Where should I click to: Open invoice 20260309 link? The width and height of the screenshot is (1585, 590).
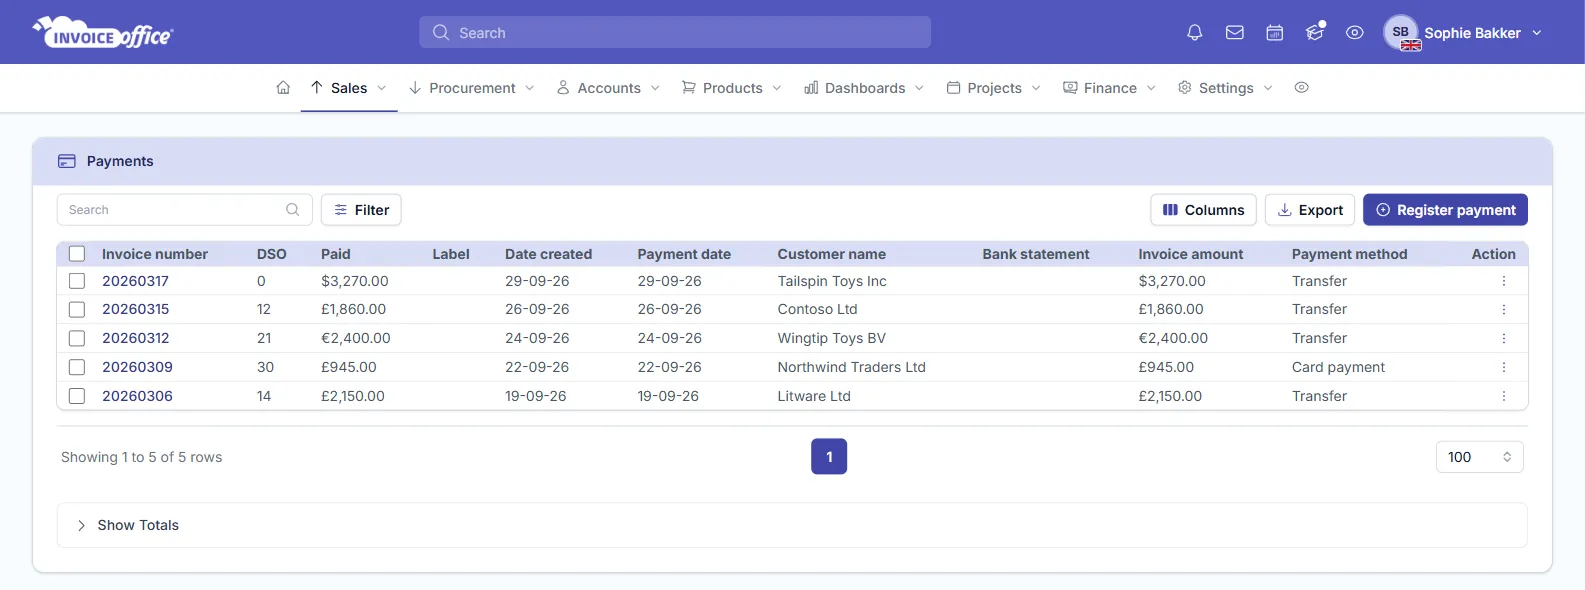tap(137, 367)
